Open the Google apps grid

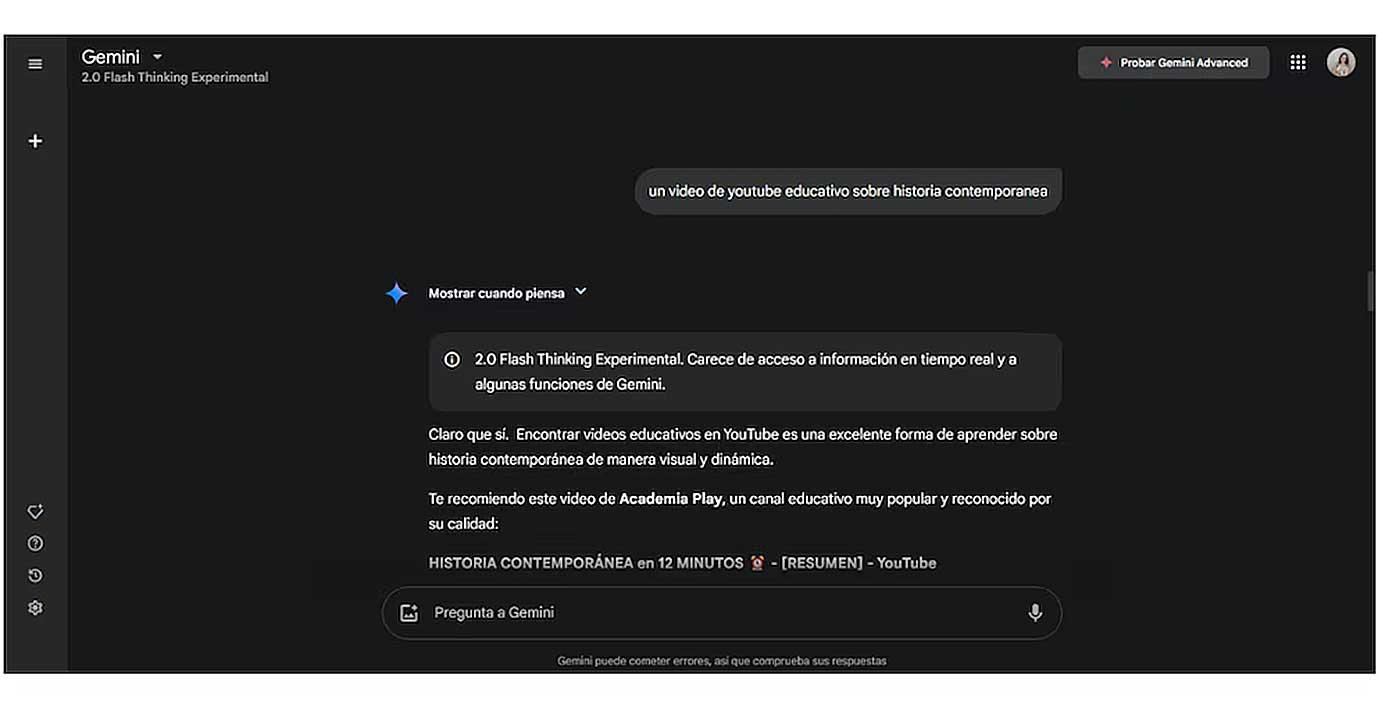tap(1298, 62)
